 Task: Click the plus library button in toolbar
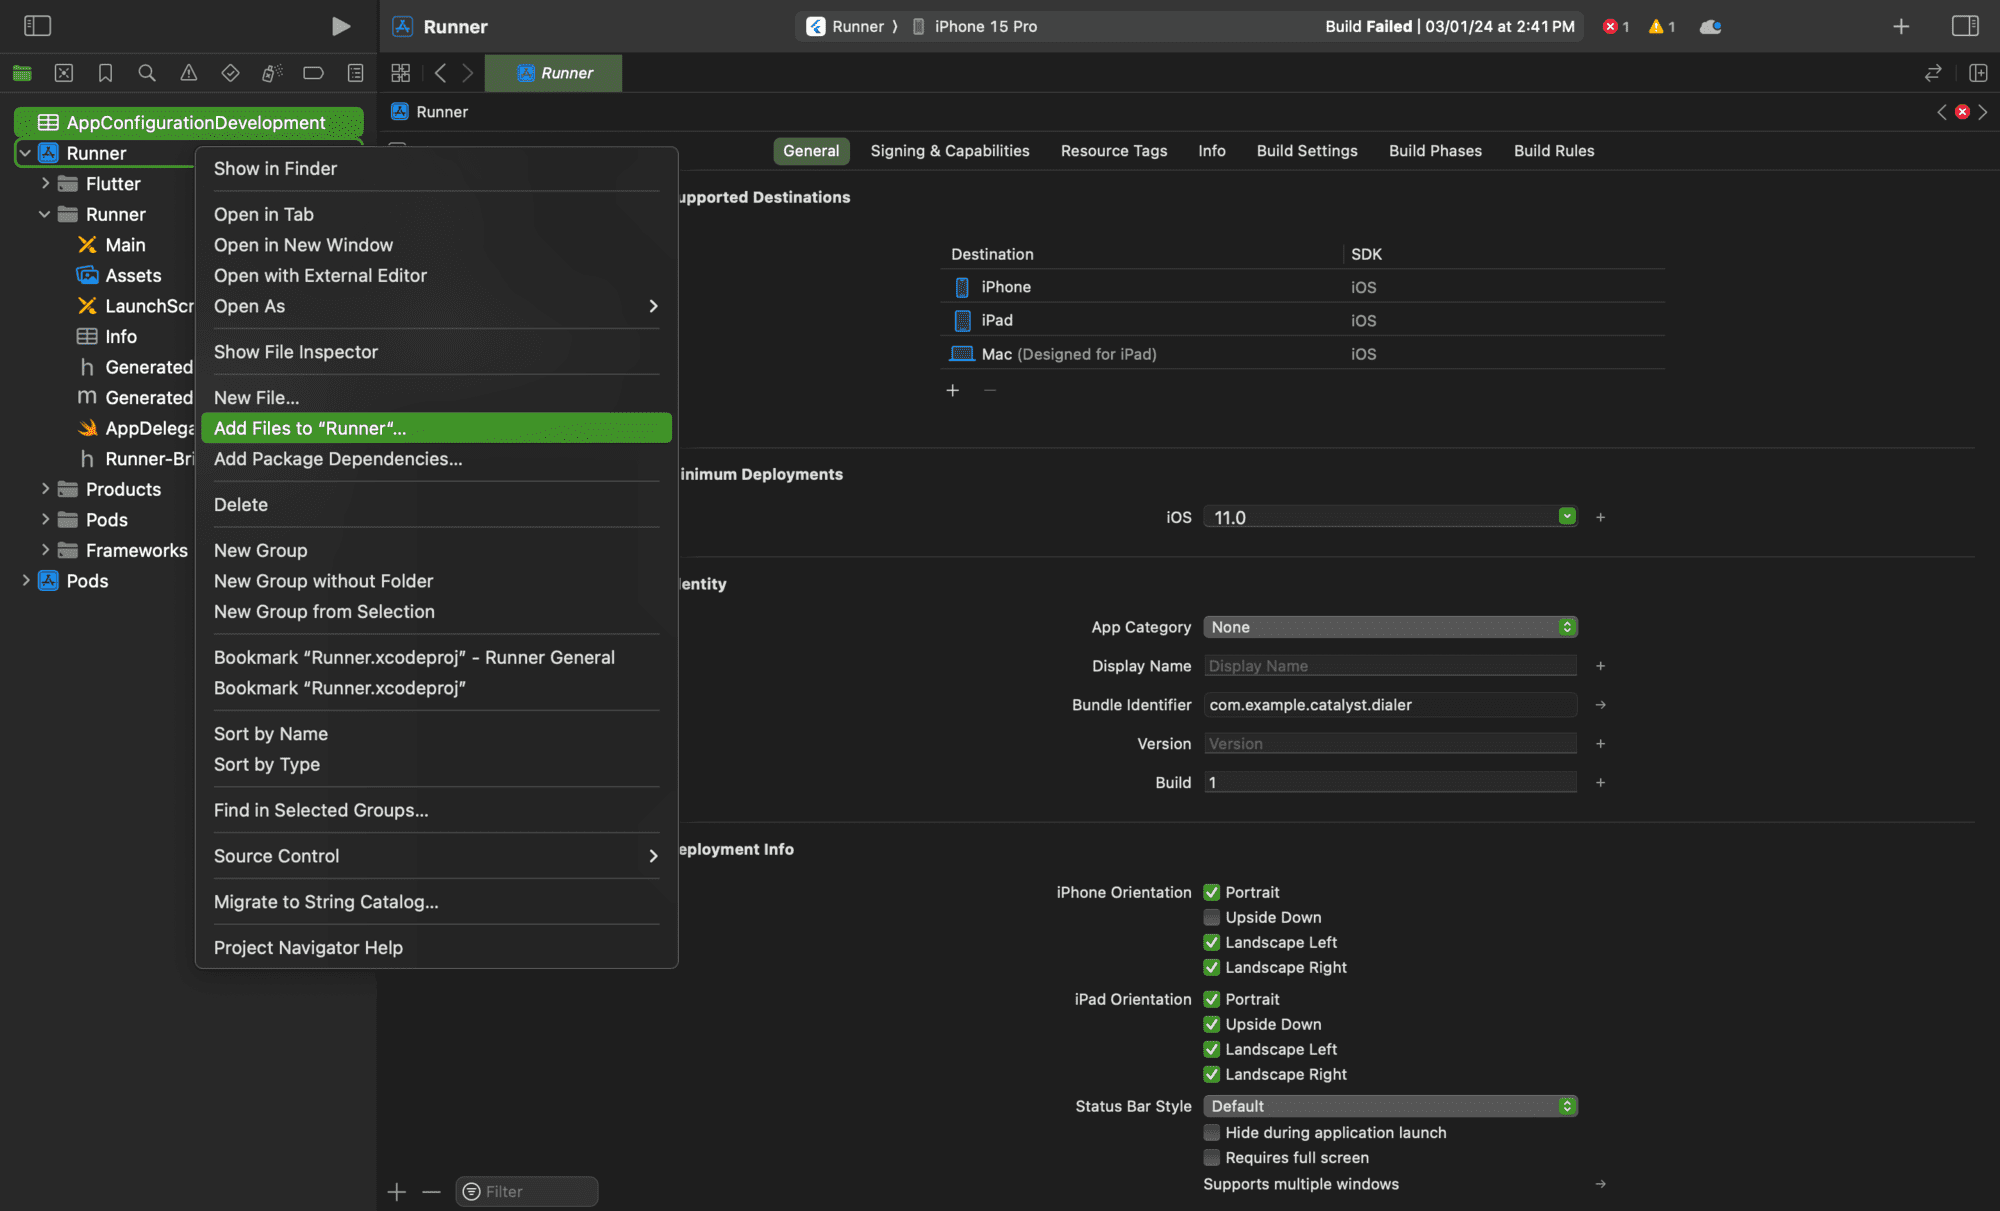point(1901,27)
